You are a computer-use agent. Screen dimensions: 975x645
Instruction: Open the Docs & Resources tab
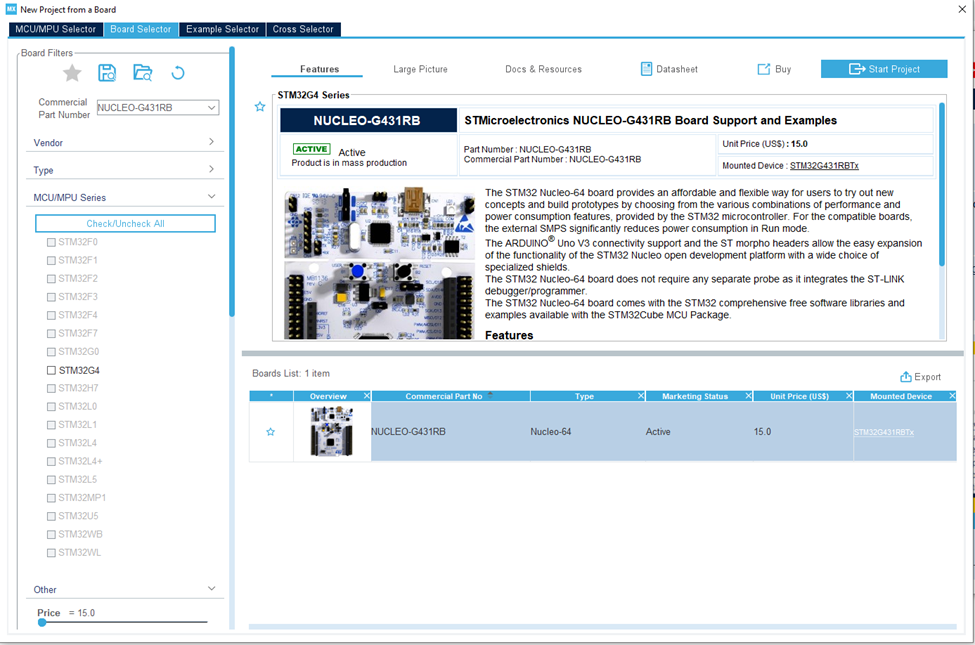tap(543, 69)
